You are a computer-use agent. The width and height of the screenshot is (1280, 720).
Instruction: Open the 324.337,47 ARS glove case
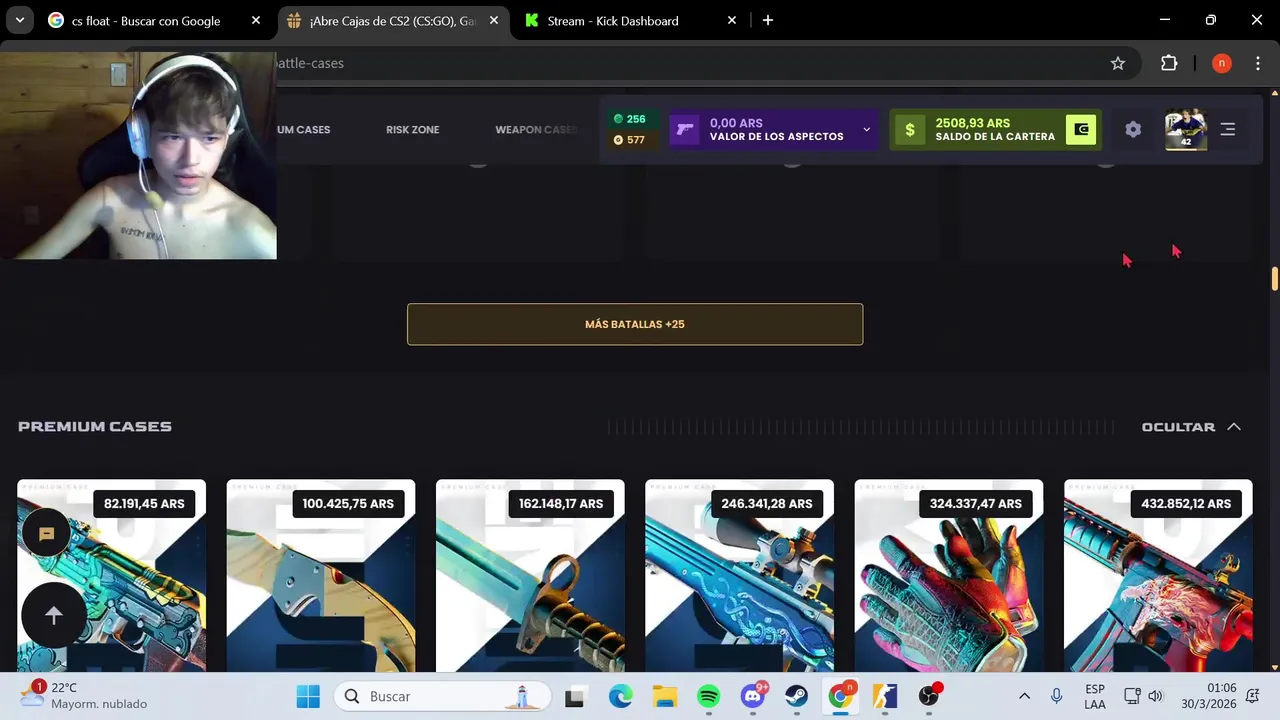pyautogui.click(x=949, y=576)
